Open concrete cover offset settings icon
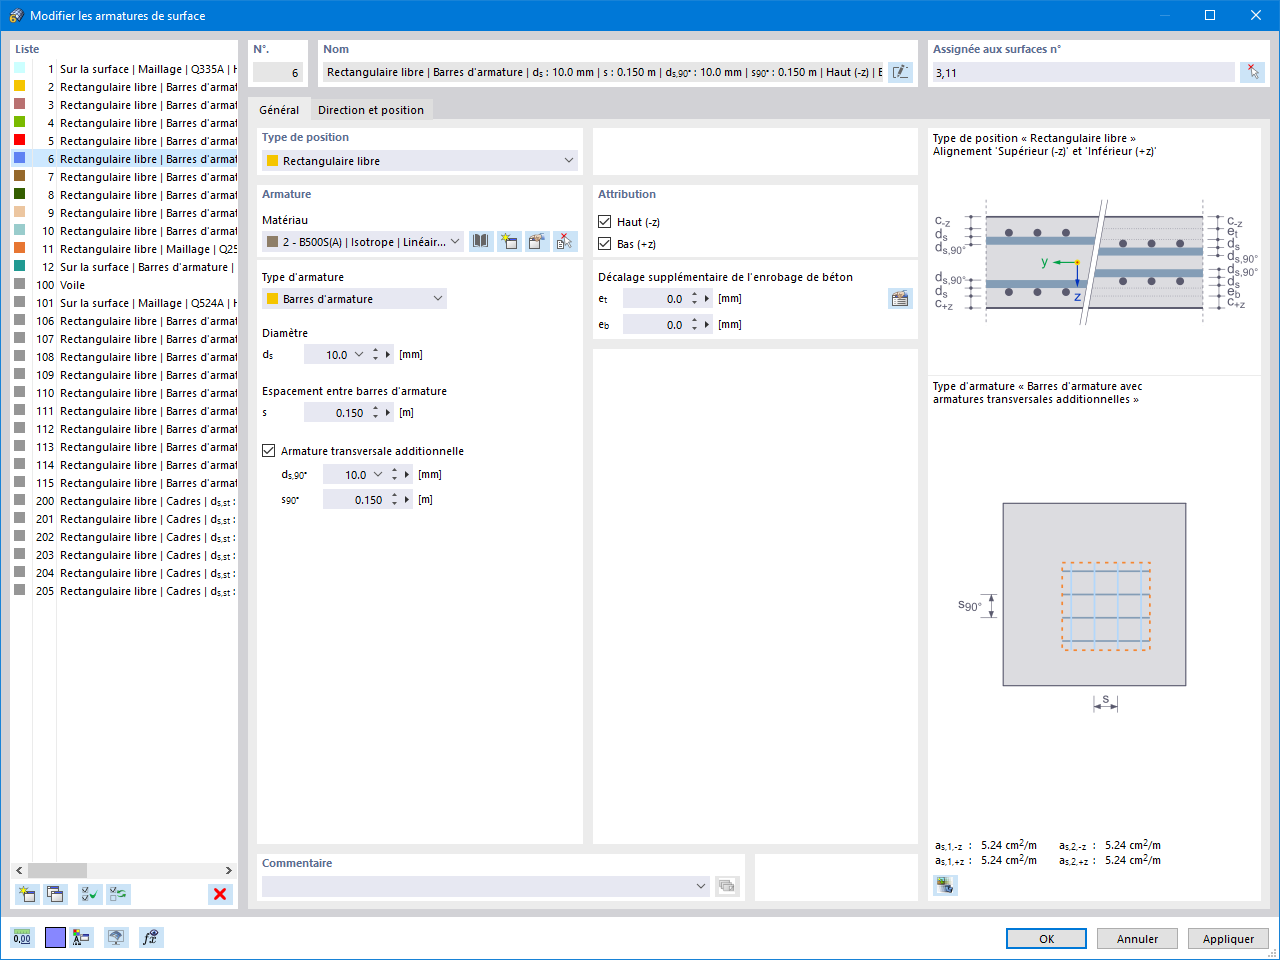 (x=900, y=298)
